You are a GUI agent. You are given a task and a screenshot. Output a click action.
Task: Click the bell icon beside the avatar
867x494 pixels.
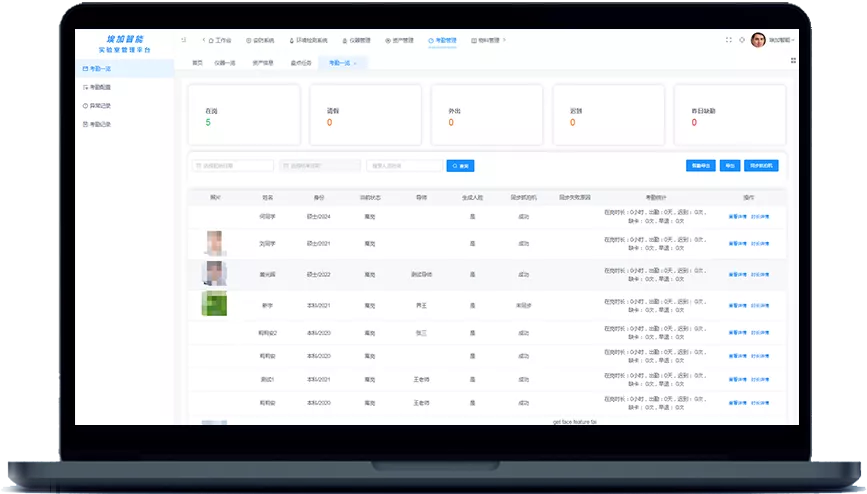tap(742, 40)
